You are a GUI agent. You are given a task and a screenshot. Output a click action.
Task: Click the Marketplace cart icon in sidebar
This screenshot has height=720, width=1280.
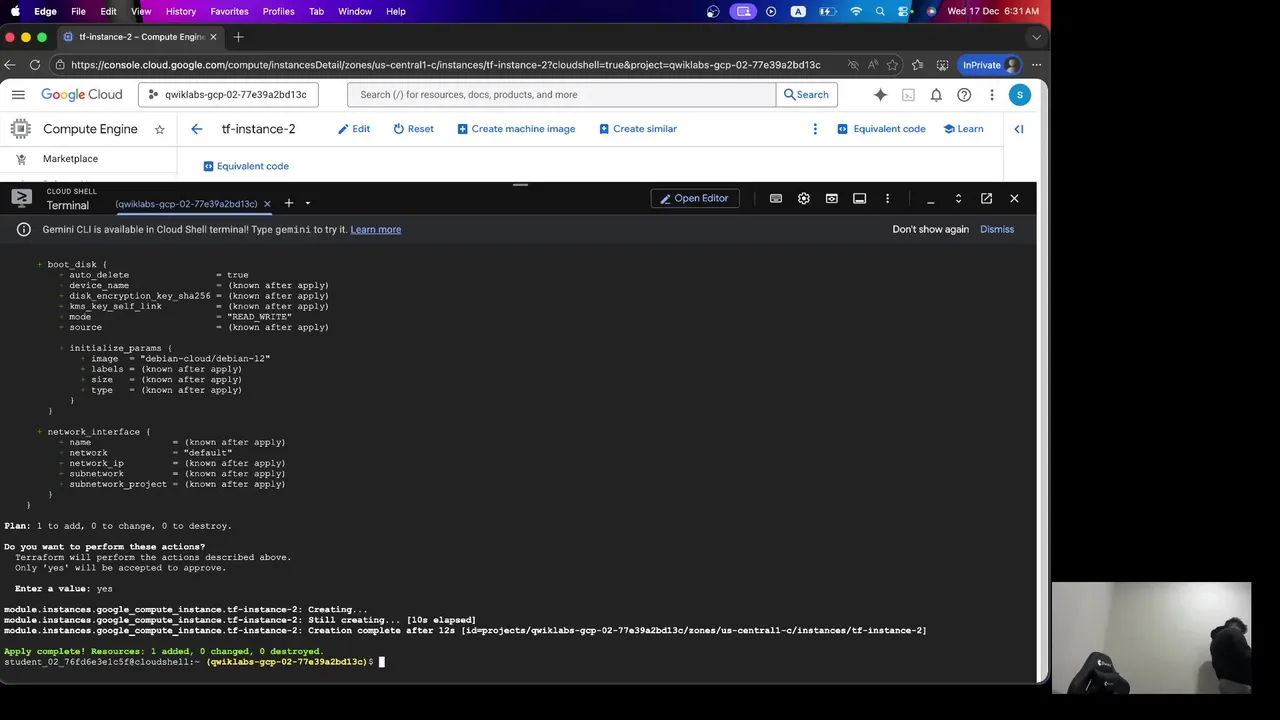point(21,159)
